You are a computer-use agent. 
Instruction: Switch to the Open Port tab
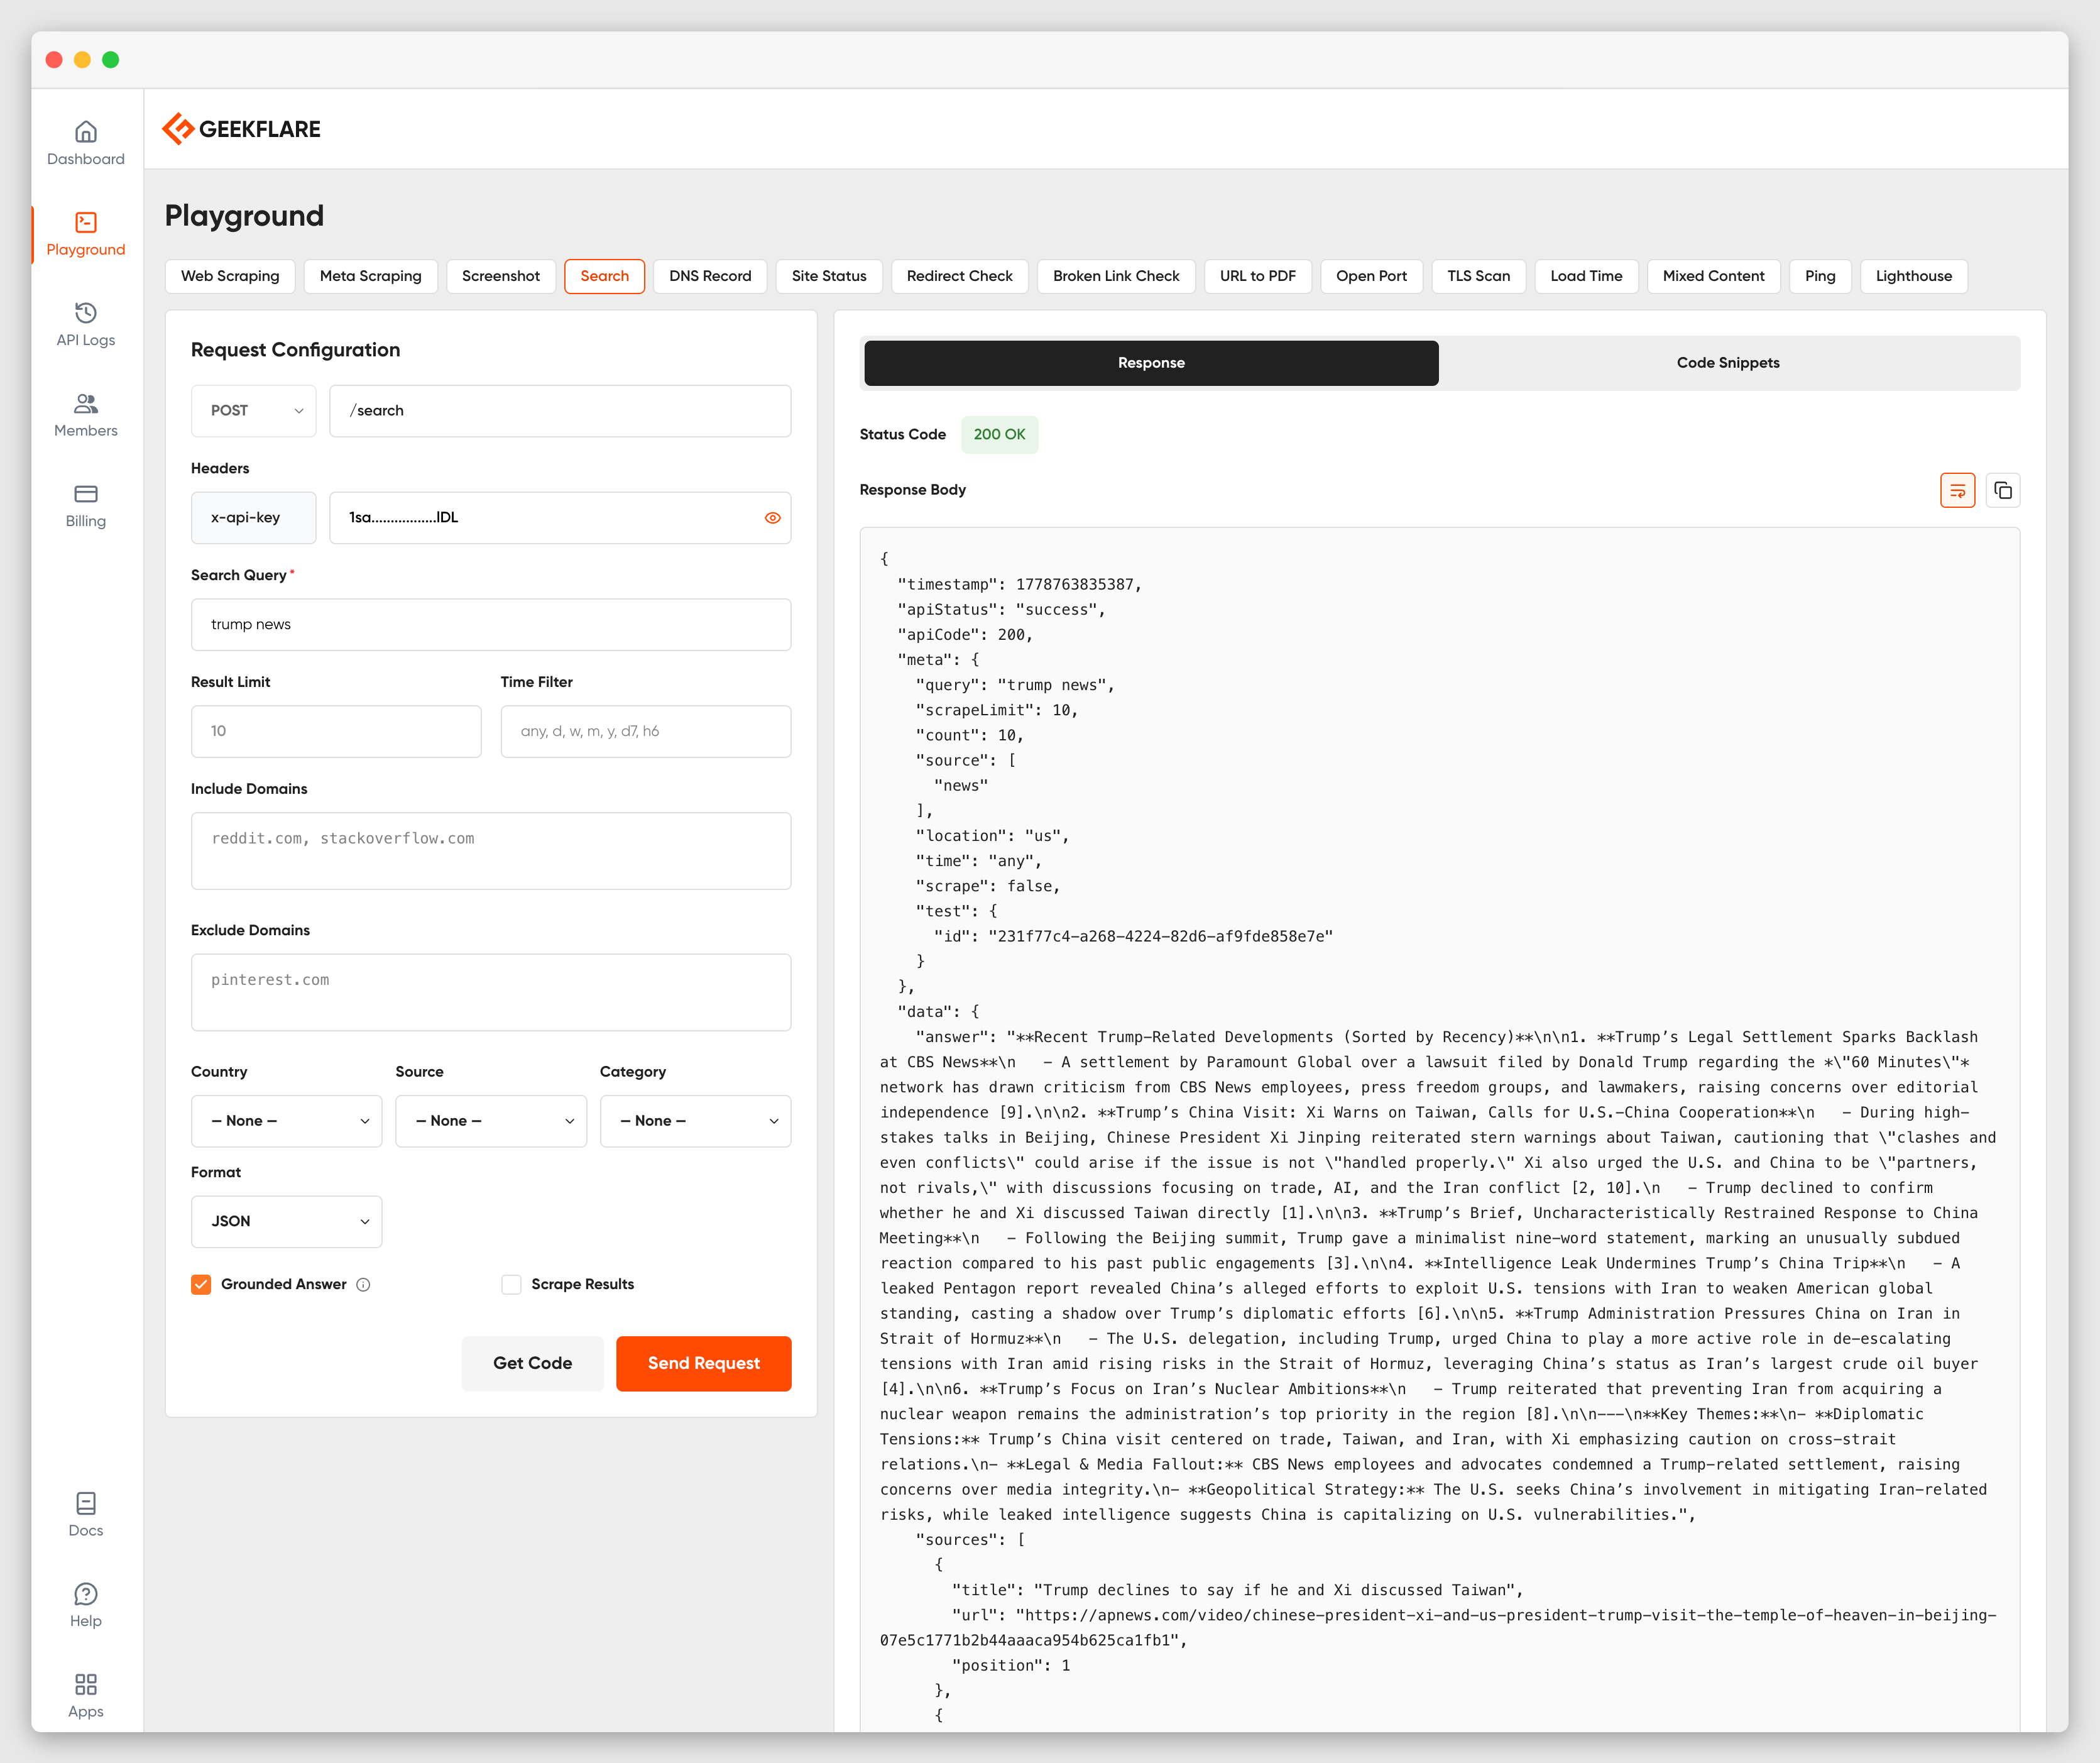click(x=1371, y=276)
